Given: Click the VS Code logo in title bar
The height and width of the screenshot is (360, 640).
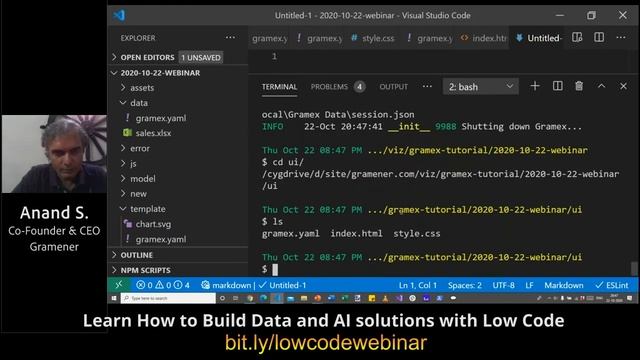Looking at the screenshot, I should pos(119,16).
